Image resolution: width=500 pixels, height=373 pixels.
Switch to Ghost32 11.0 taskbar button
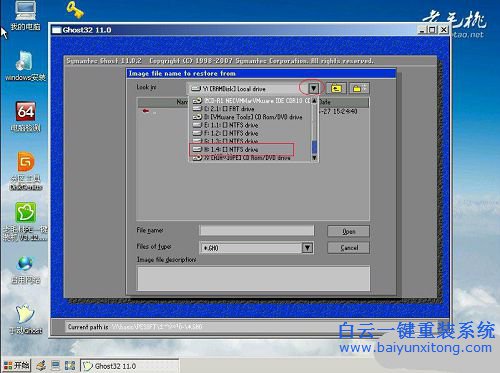pyautogui.click(x=129, y=366)
